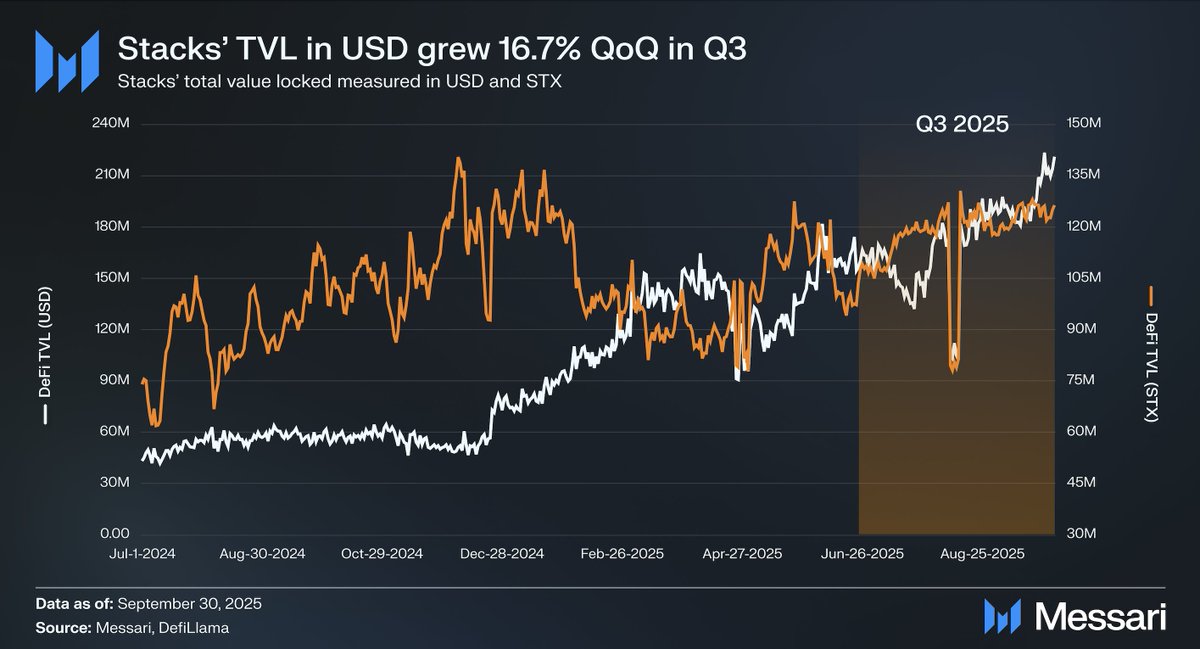Click the white DeFi TVL (USD) legend label

point(44,358)
